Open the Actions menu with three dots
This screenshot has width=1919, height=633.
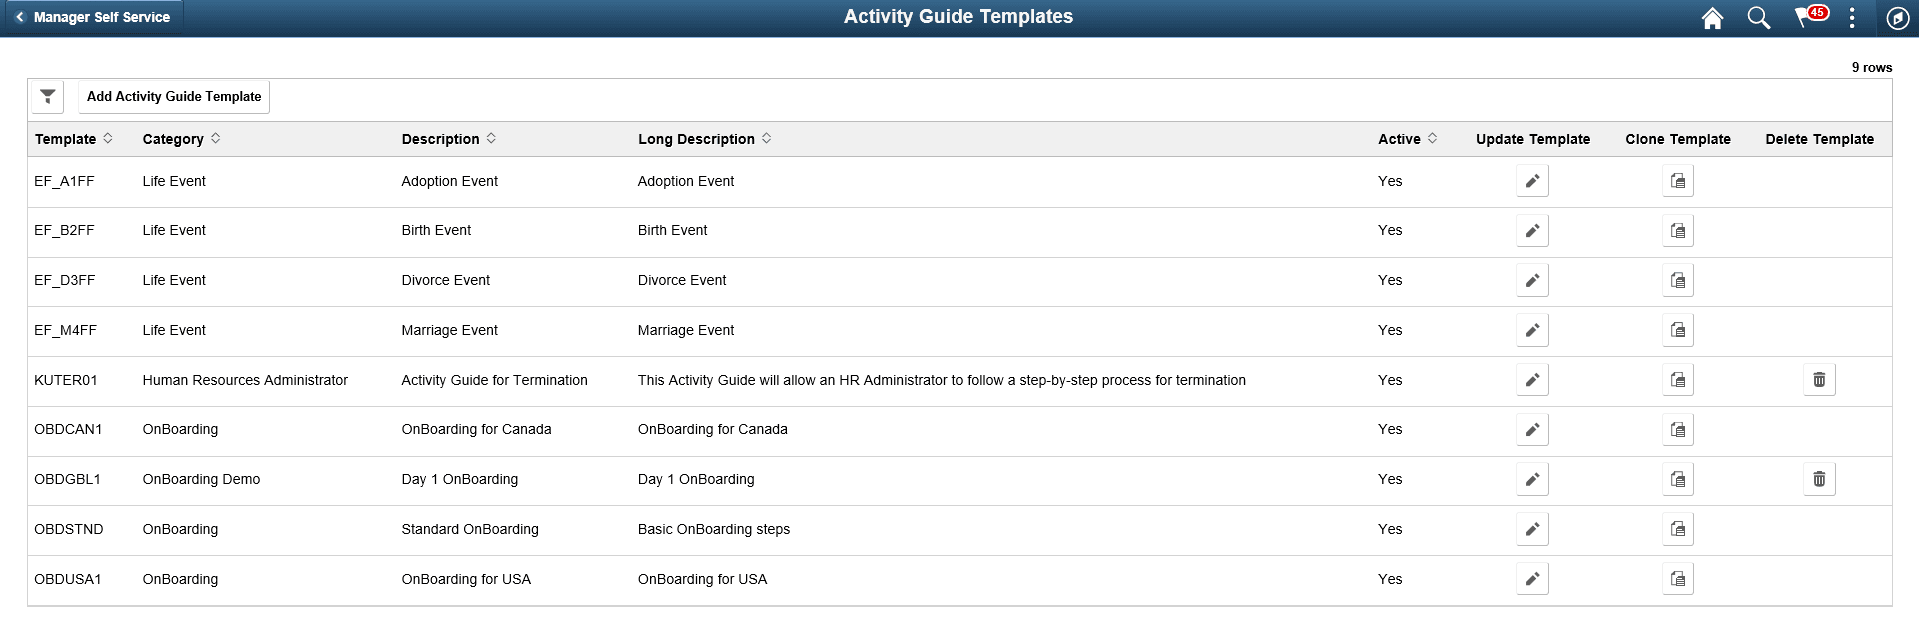[1851, 17]
